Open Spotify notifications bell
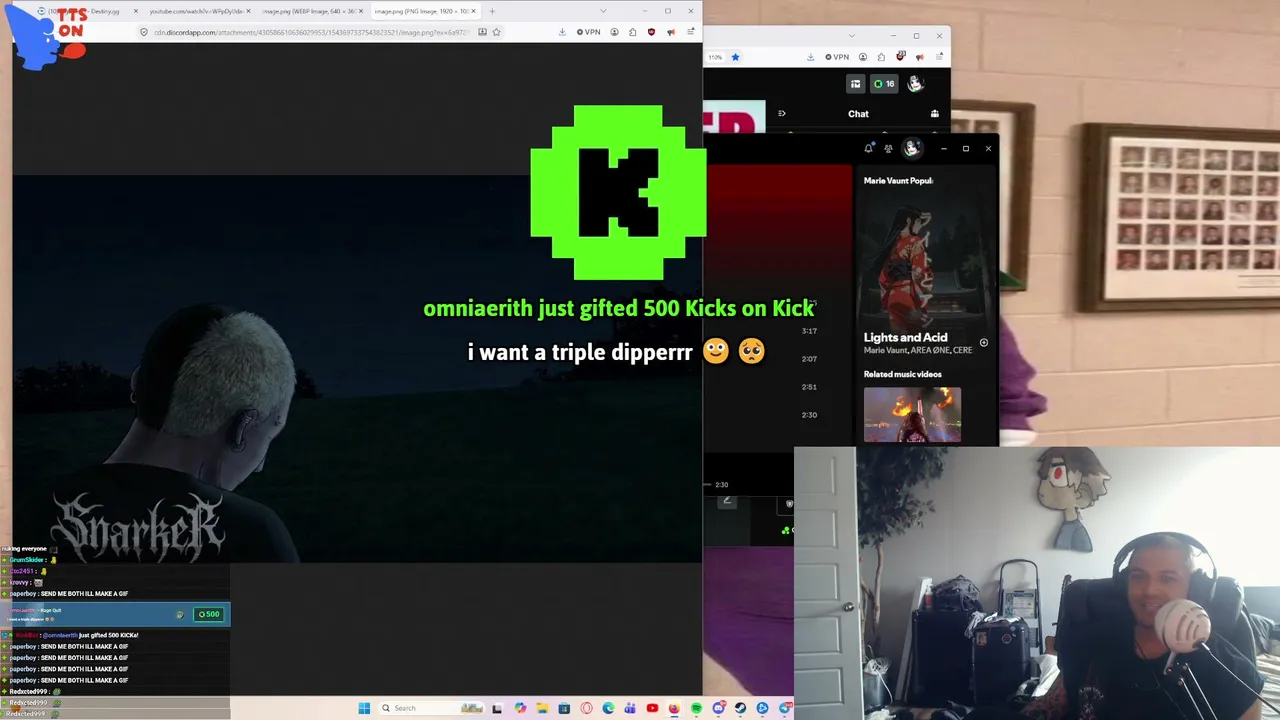The image size is (1280, 720). click(x=868, y=149)
